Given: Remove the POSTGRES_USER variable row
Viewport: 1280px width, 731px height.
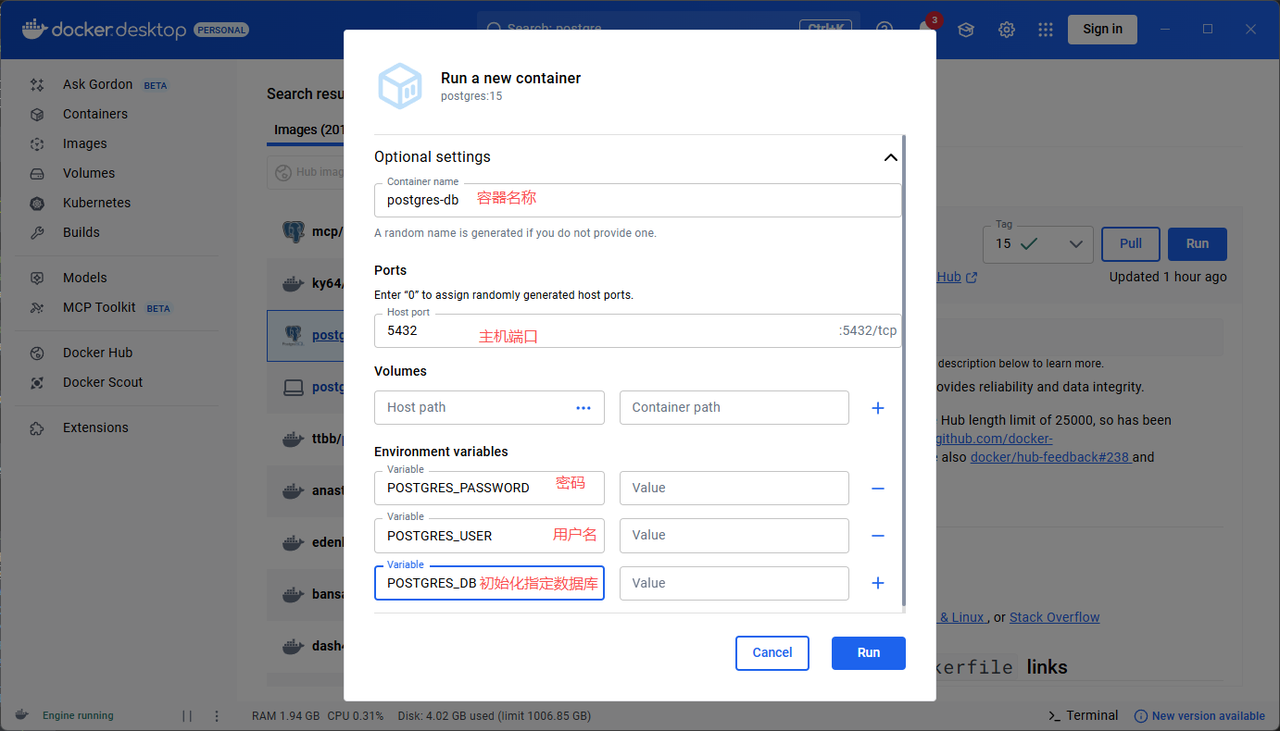Looking at the screenshot, I should [x=878, y=536].
